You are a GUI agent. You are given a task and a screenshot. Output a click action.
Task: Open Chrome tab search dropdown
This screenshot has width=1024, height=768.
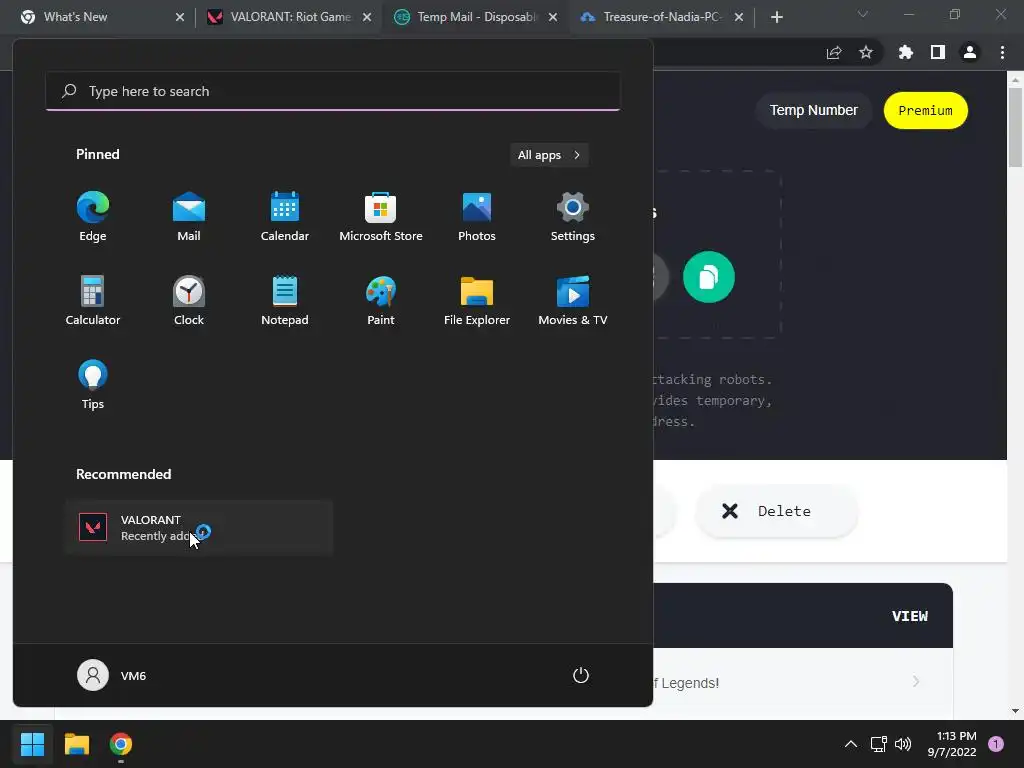point(863,14)
